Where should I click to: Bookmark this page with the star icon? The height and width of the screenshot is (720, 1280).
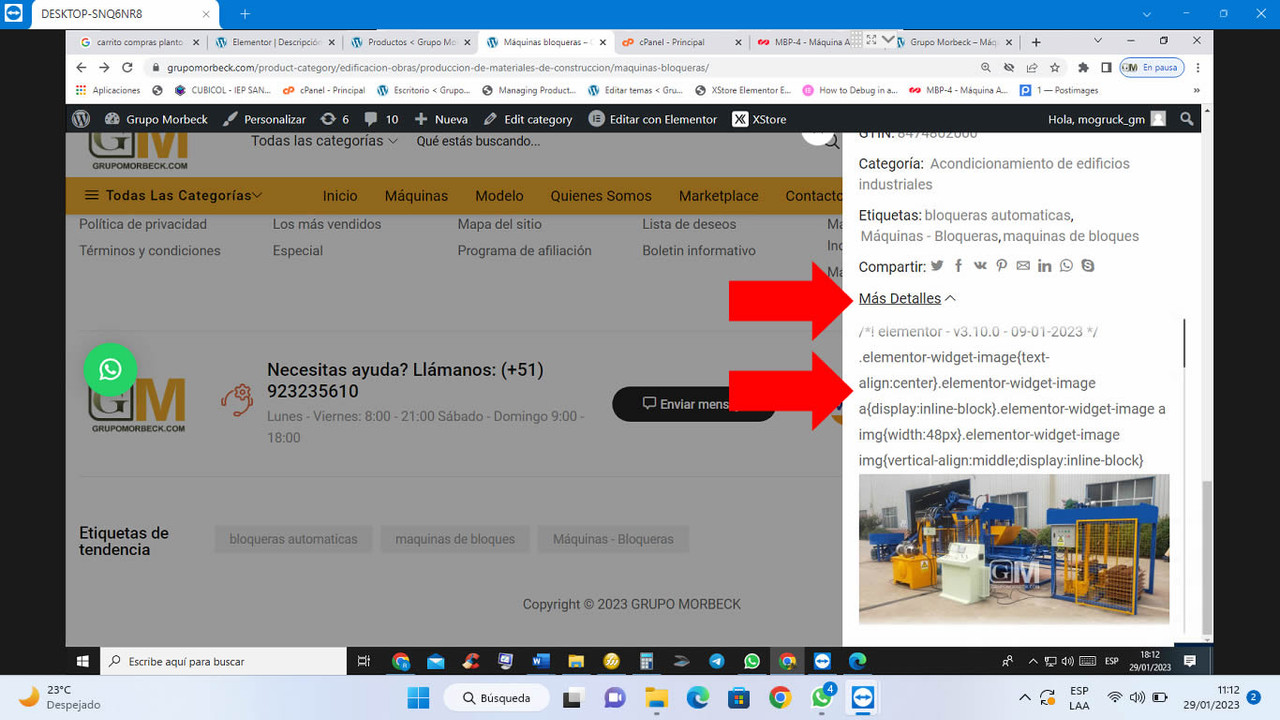point(1055,67)
